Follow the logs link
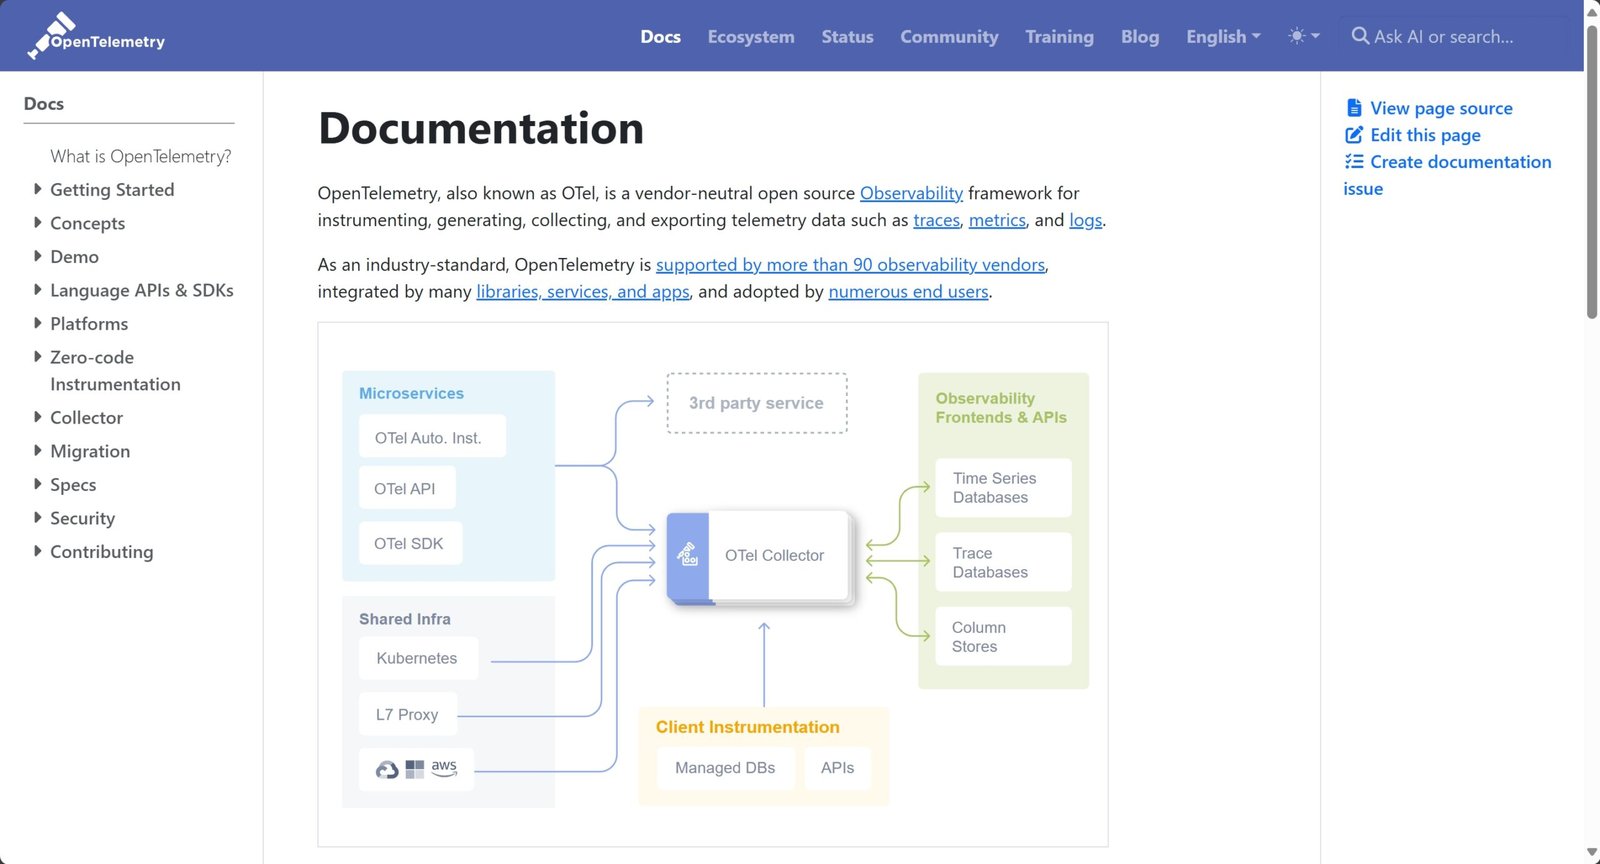The image size is (1600, 864). tap(1085, 220)
